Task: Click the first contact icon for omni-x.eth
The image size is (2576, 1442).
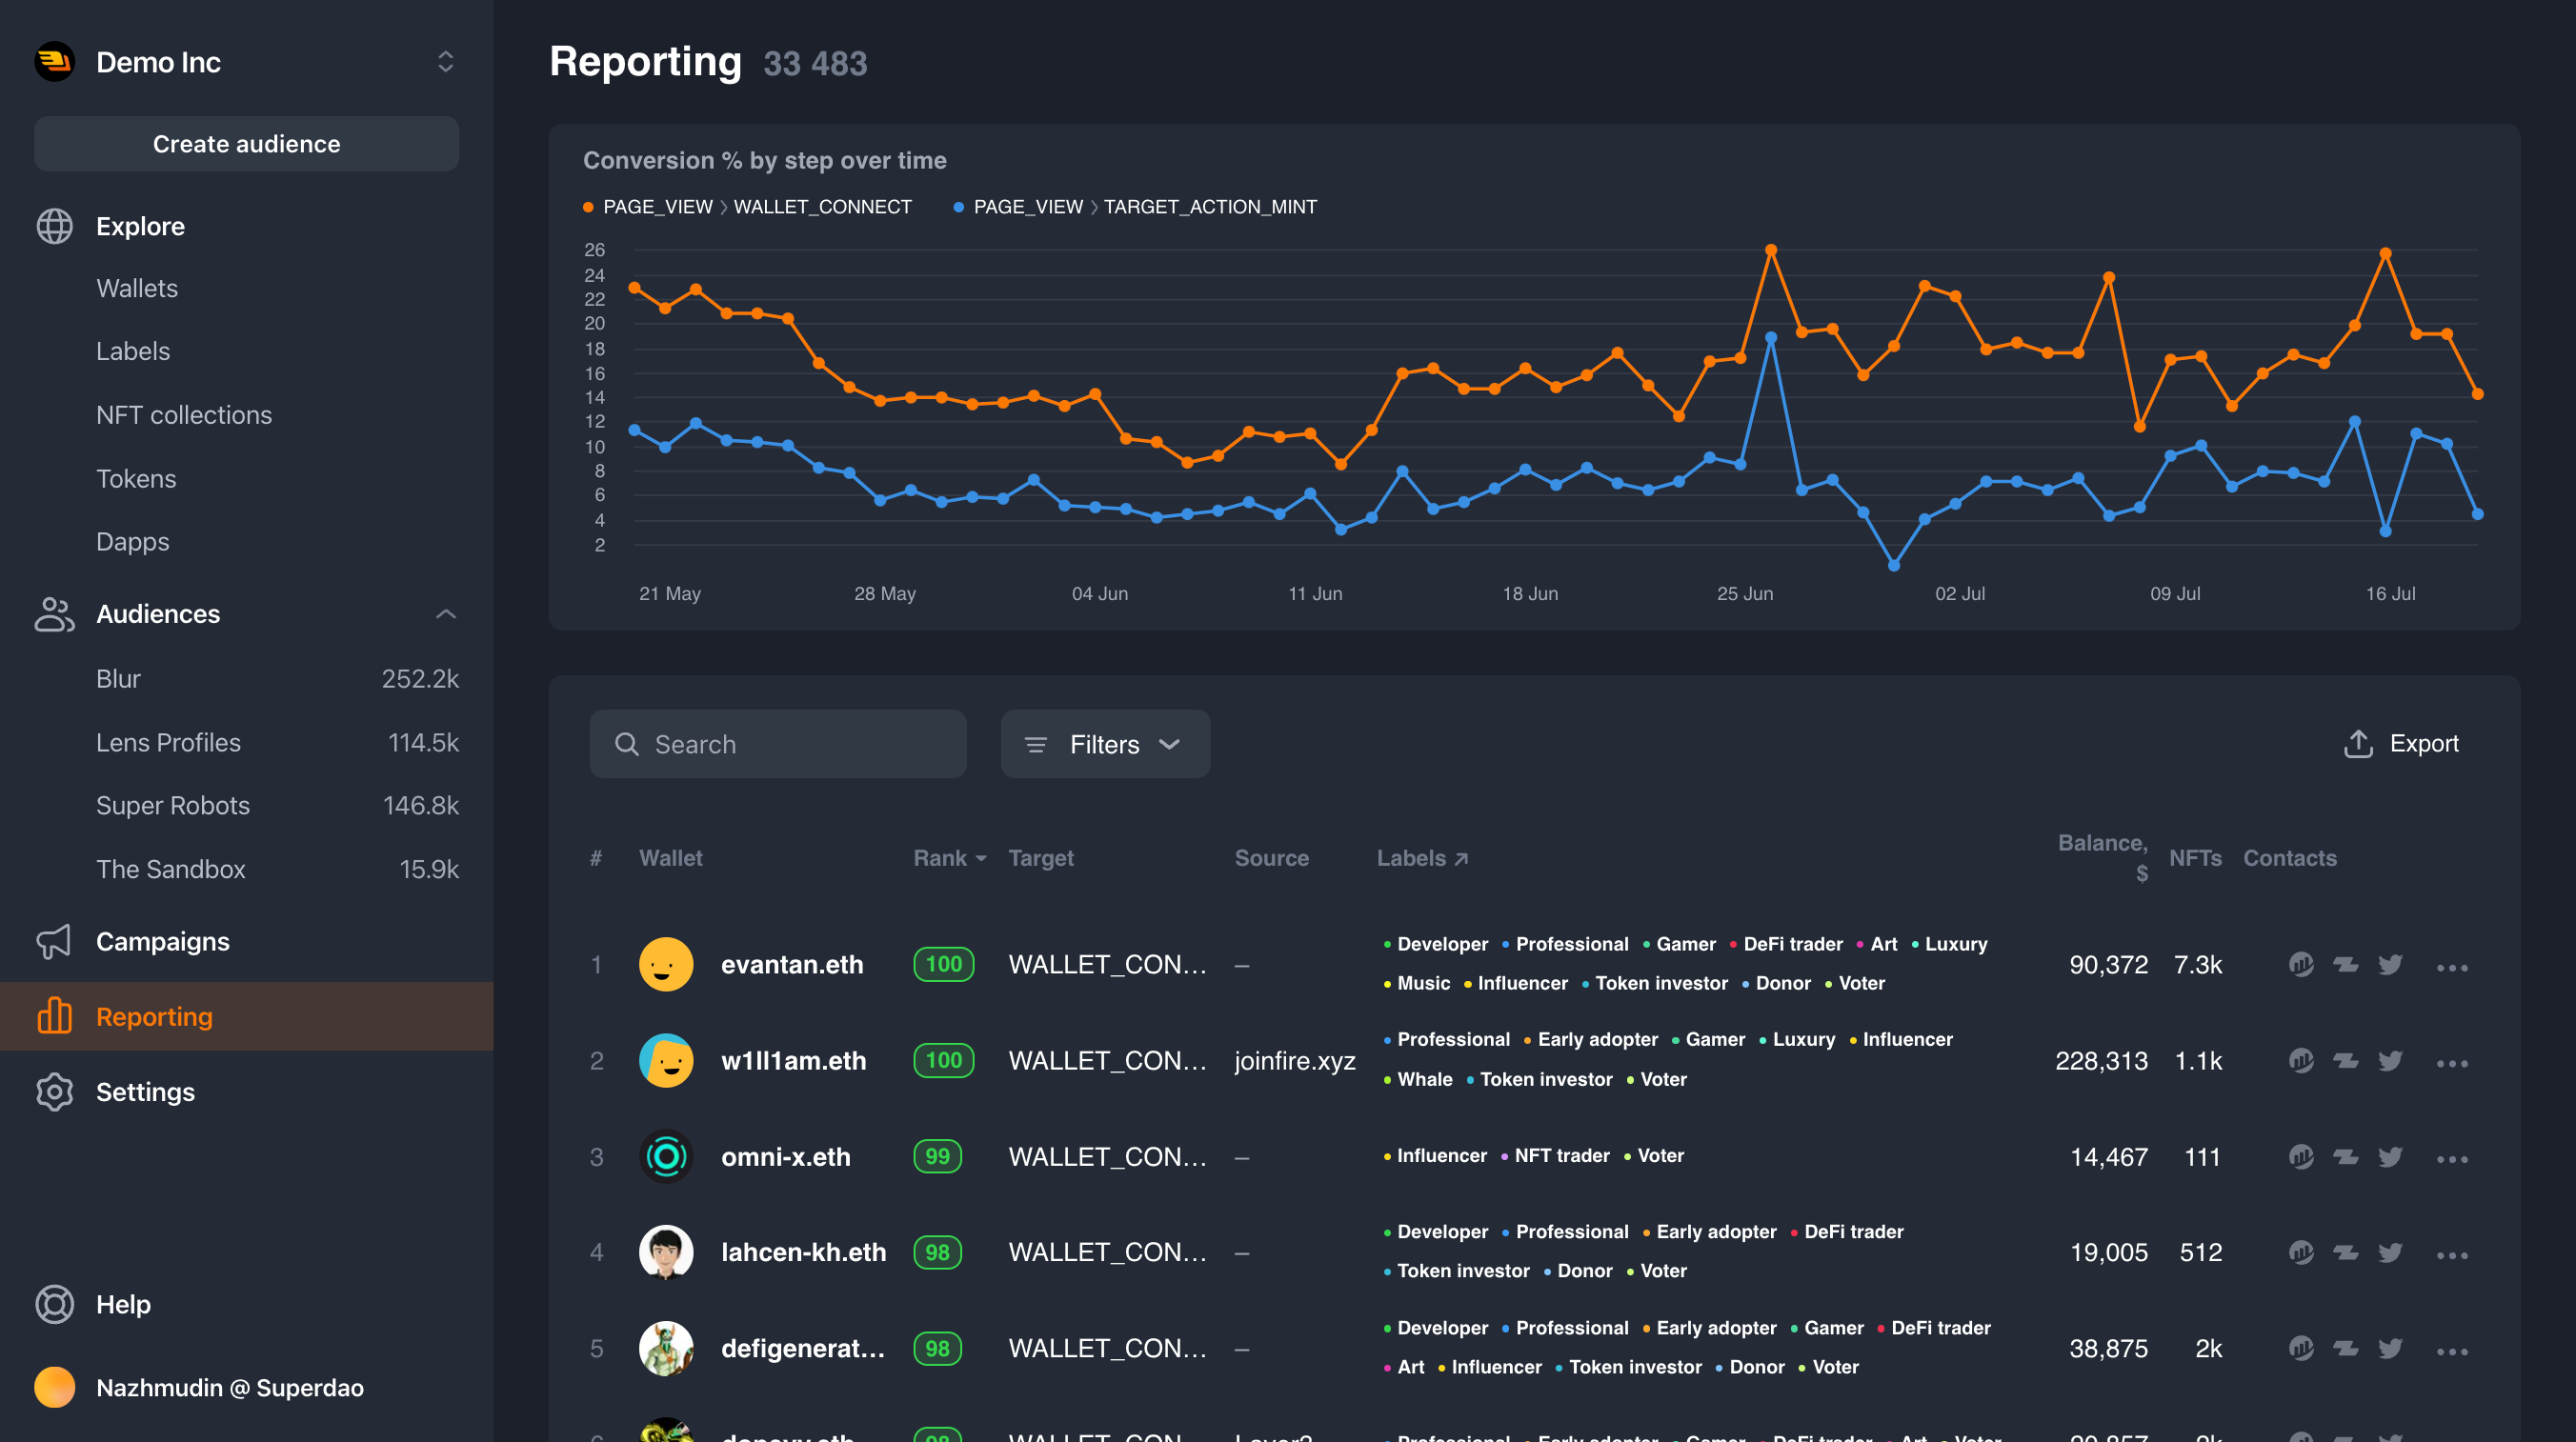Action: [x=2300, y=1157]
